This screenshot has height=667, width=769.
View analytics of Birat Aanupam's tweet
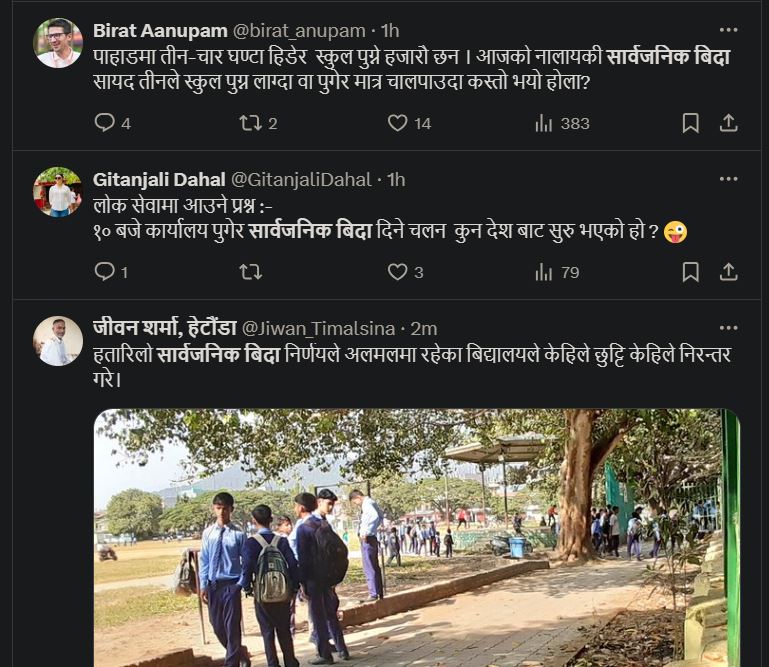coord(545,123)
